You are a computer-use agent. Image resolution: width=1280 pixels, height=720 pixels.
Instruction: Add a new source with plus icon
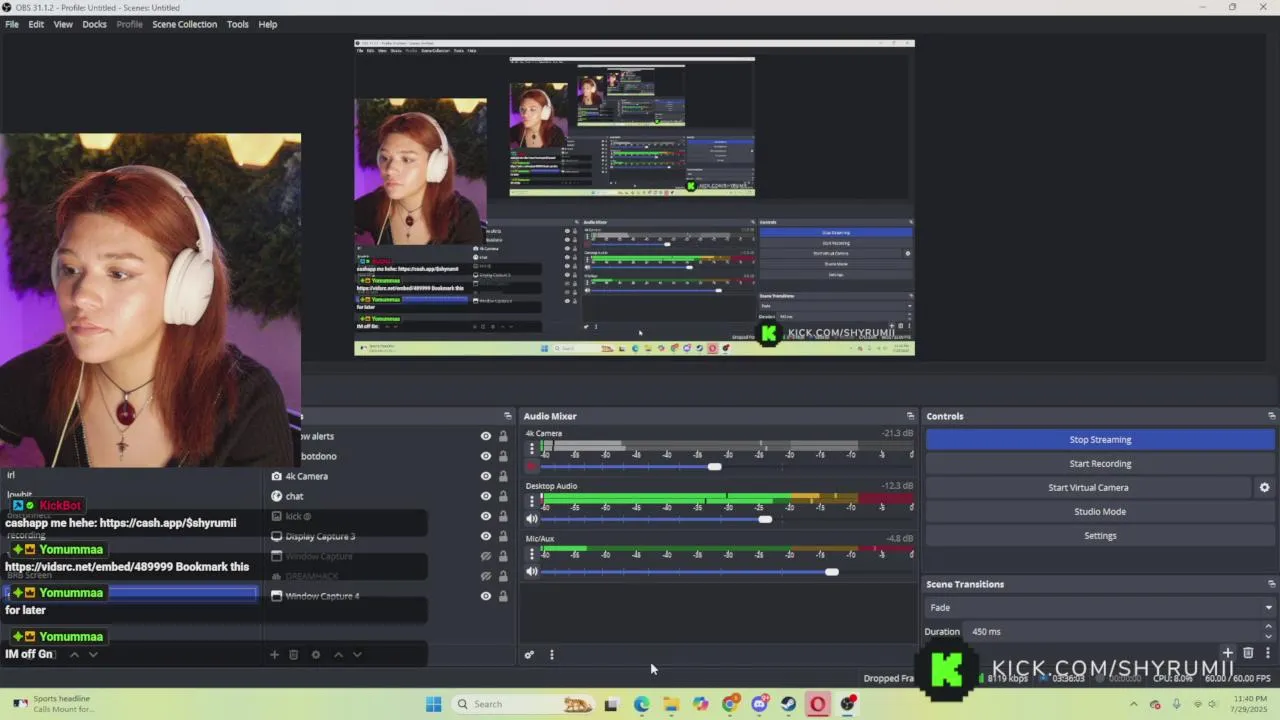point(274,655)
